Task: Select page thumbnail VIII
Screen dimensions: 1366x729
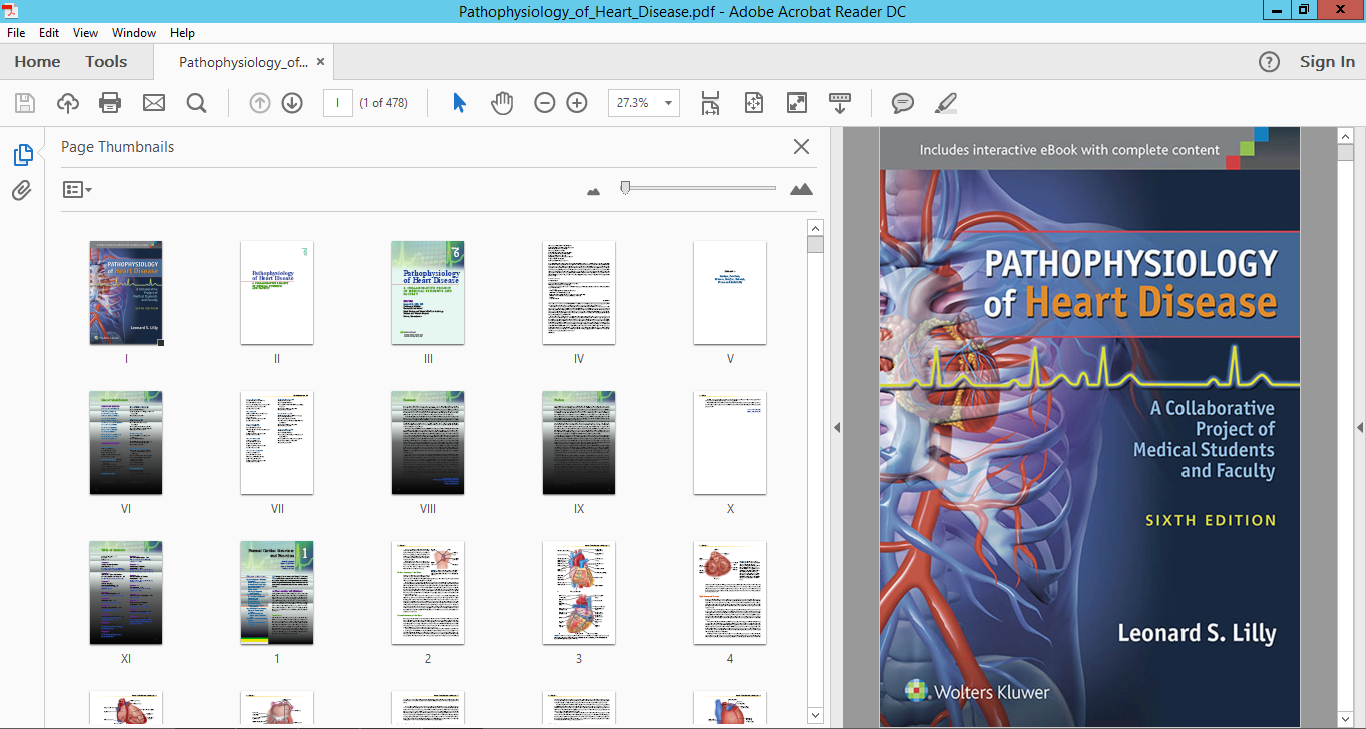Action: (x=428, y=443)
